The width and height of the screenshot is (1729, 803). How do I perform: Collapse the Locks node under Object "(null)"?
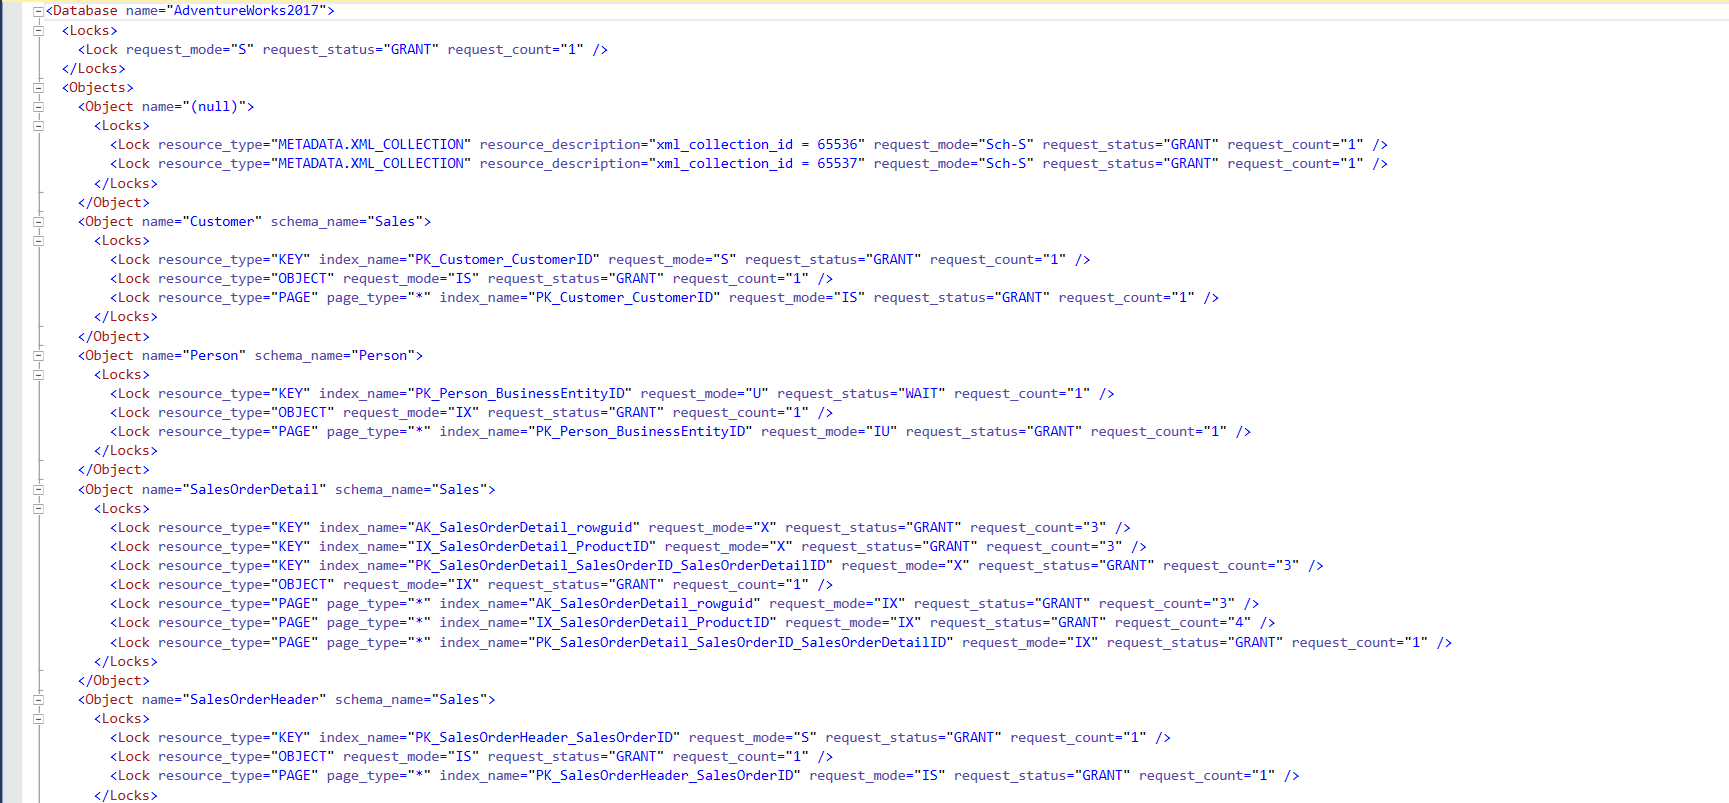pos(38,126)
